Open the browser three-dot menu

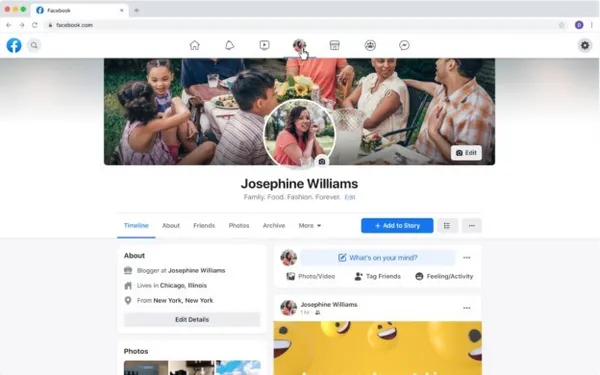[592, 25]
